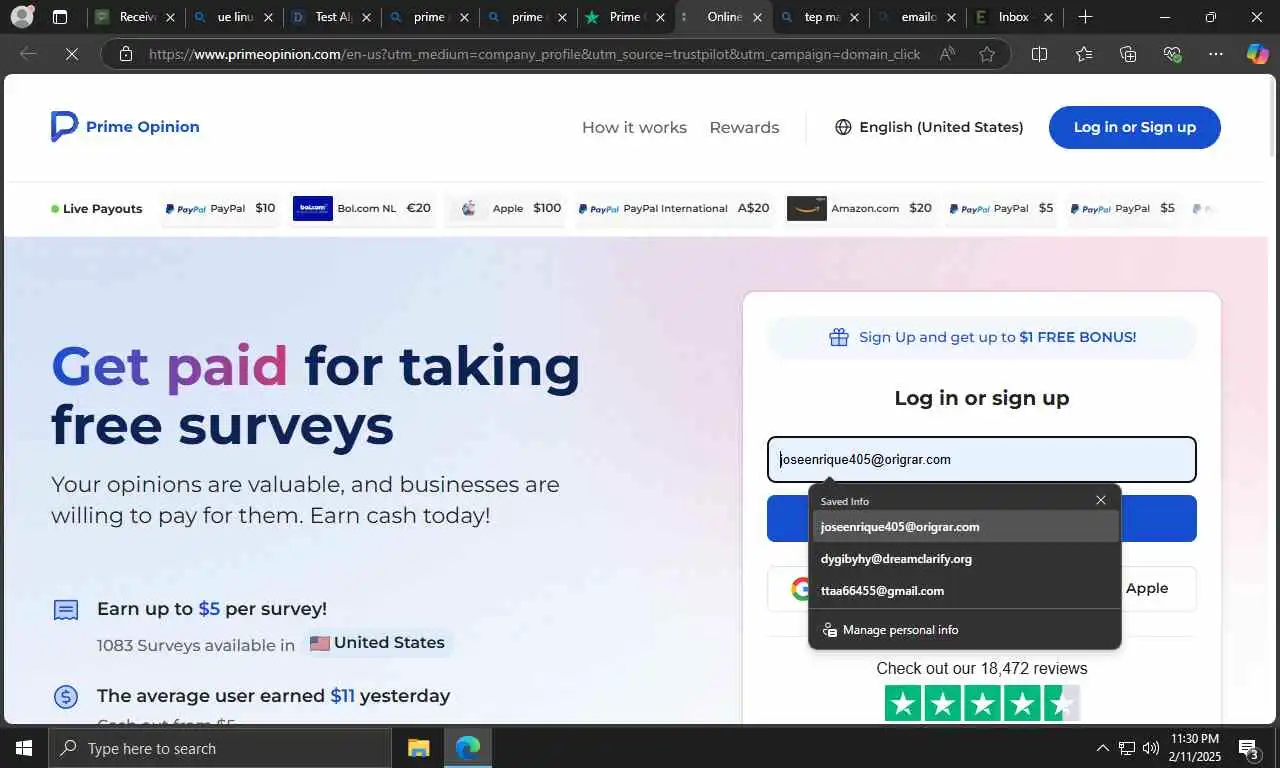Click the Amazon.com $20 payout
1280x768 pixels.
coord(860,208)
